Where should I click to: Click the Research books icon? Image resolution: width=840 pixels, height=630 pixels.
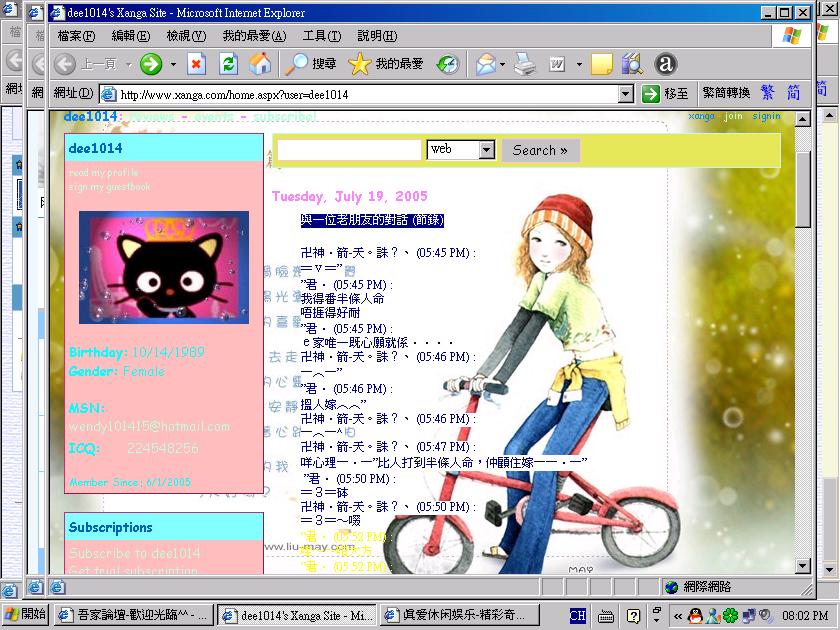coord(633,64)
